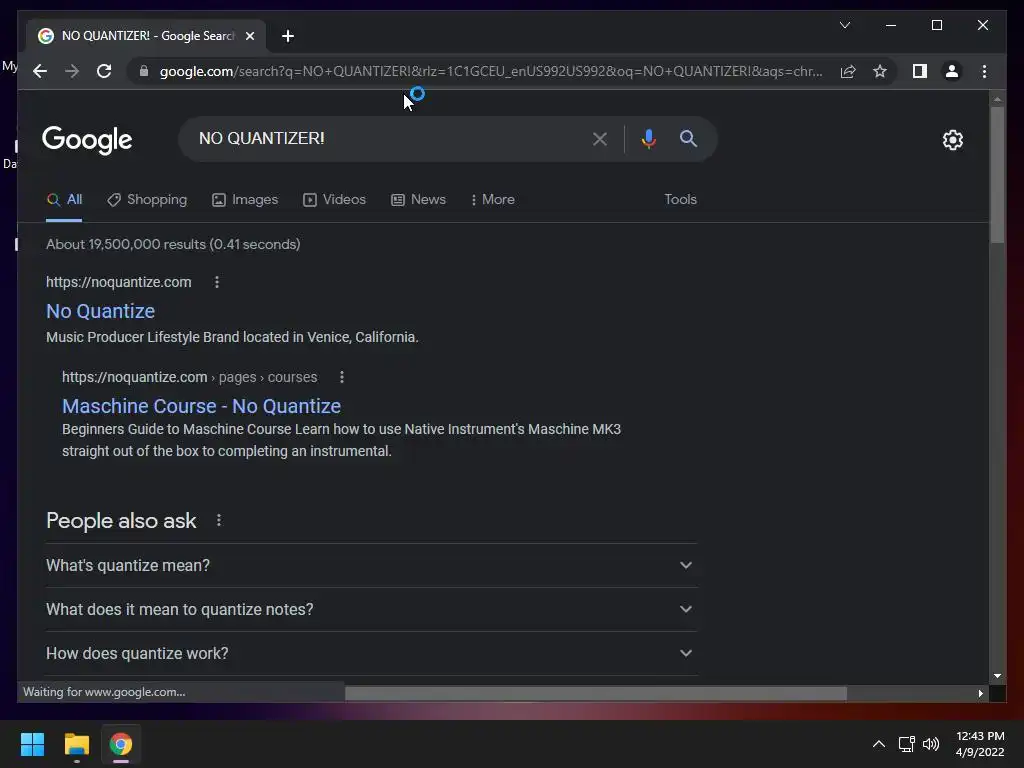Open File Explorer from the taskbar
The image size is (1024, 768).
[76, 744]
